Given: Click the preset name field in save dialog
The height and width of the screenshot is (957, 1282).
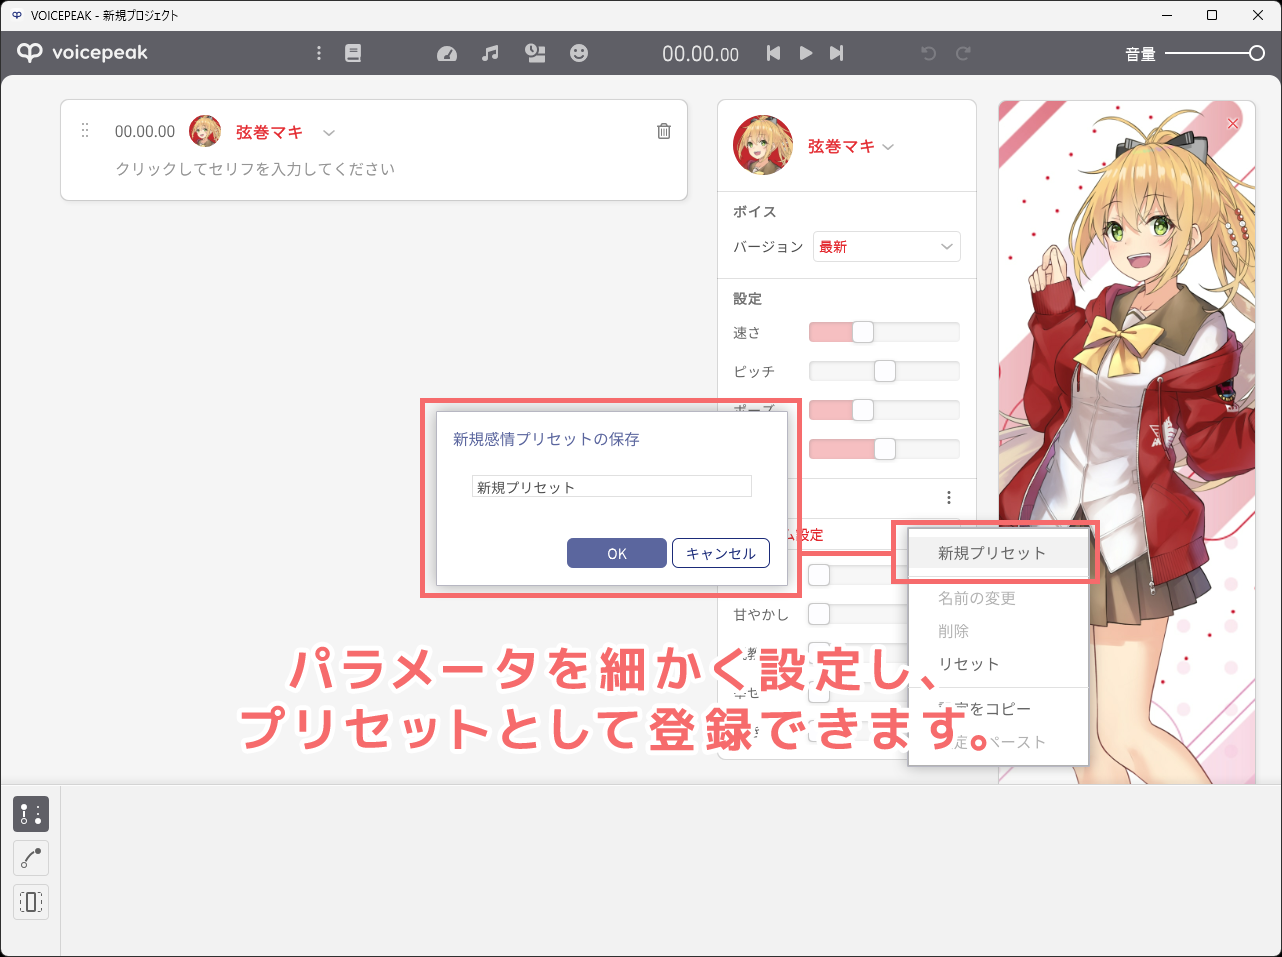Looking at the screenshot, I should (x=612, y=487).
